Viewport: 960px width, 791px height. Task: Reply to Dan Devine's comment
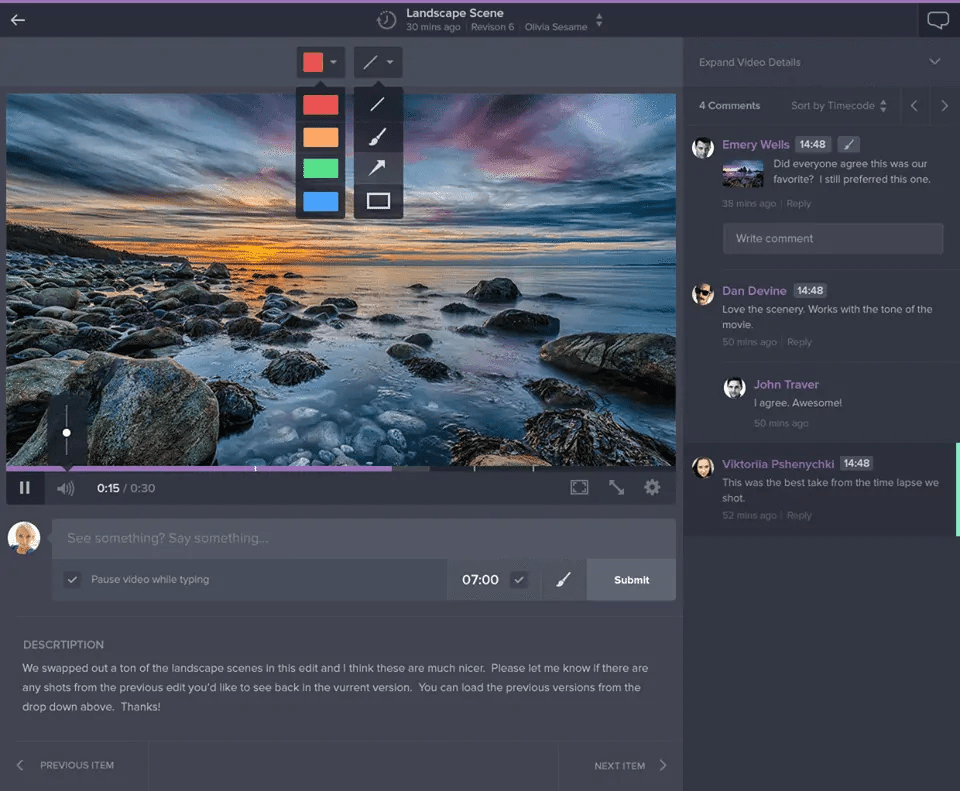pos(798,341)
